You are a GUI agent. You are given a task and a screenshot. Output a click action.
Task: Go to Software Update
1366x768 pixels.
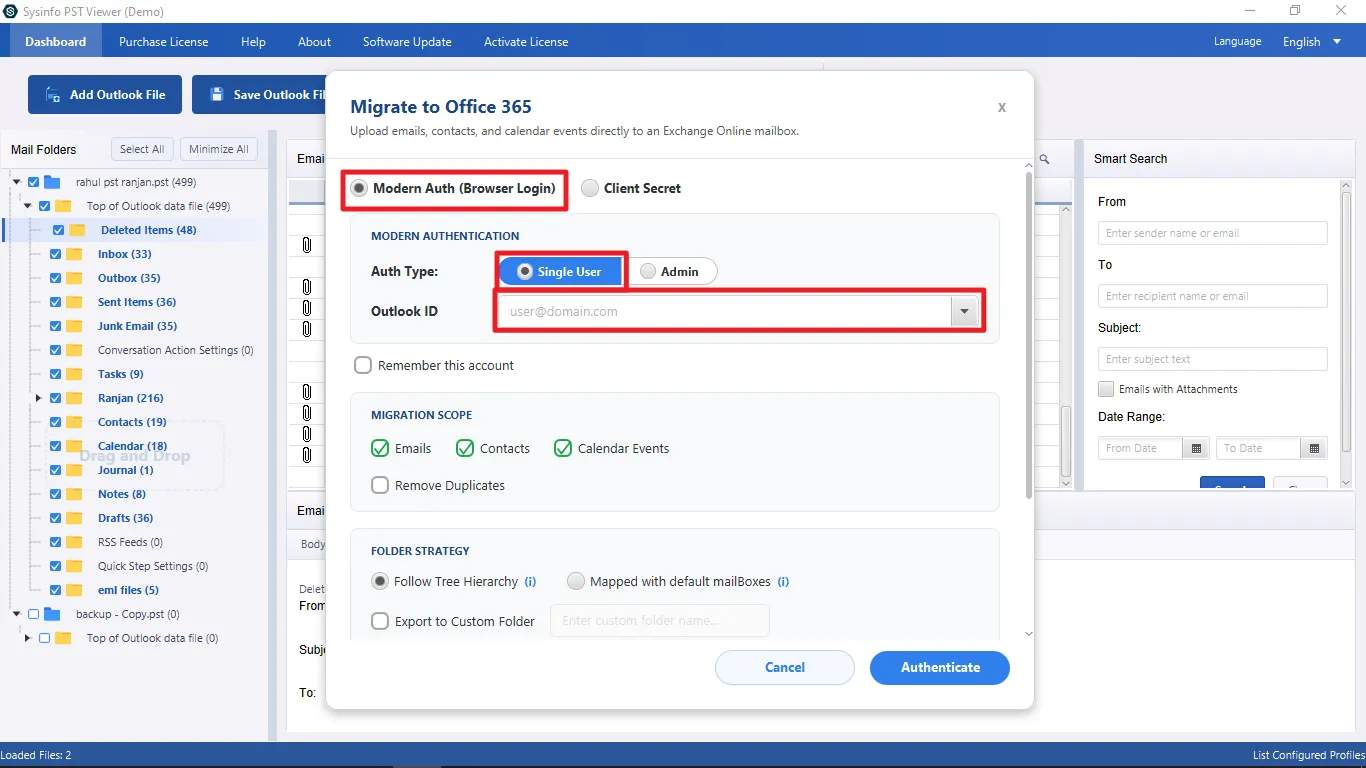(407, 42)
